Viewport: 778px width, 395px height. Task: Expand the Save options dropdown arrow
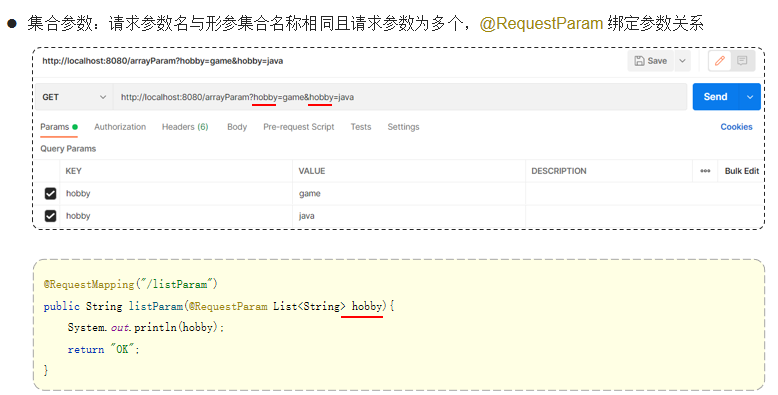click(682, 61)
